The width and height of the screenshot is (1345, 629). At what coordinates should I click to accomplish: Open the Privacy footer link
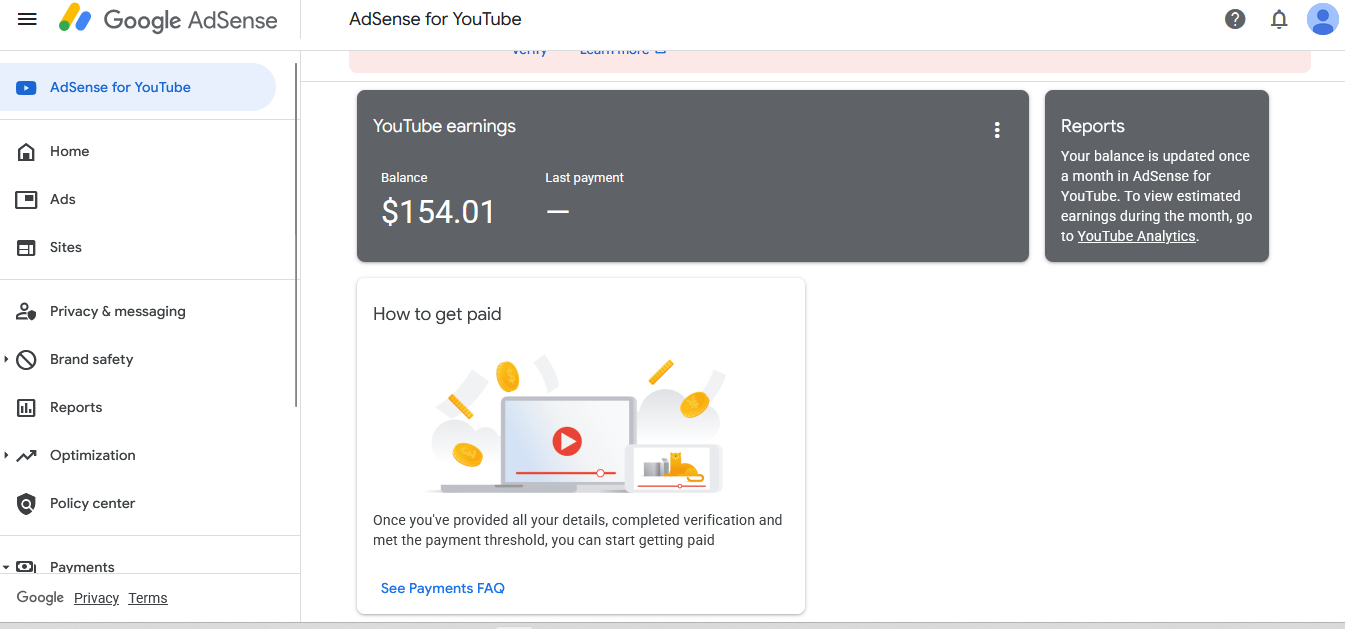[96, 598]
